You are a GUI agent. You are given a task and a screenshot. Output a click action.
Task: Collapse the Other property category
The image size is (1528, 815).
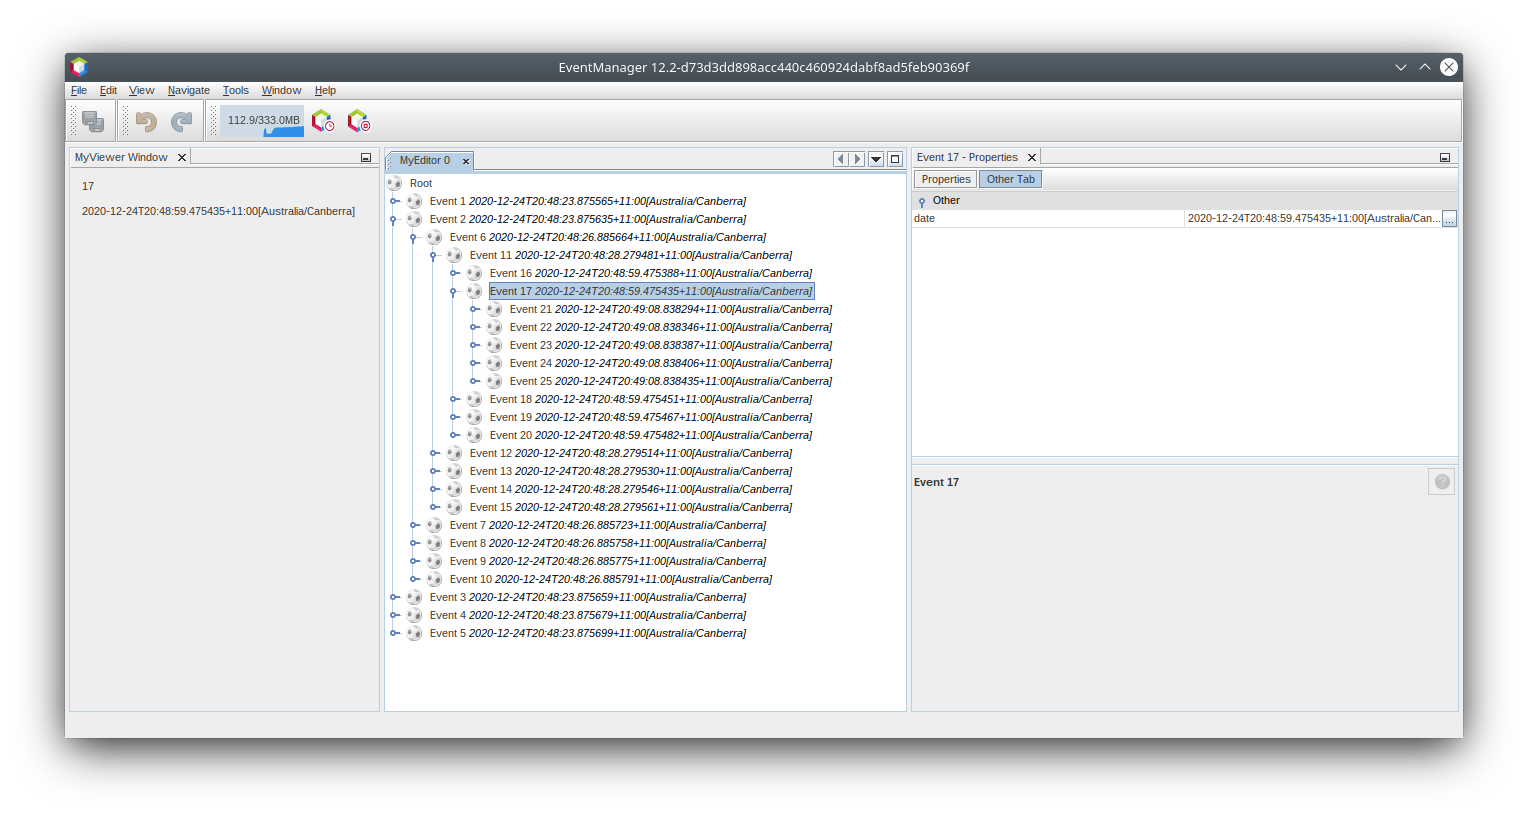922,201
